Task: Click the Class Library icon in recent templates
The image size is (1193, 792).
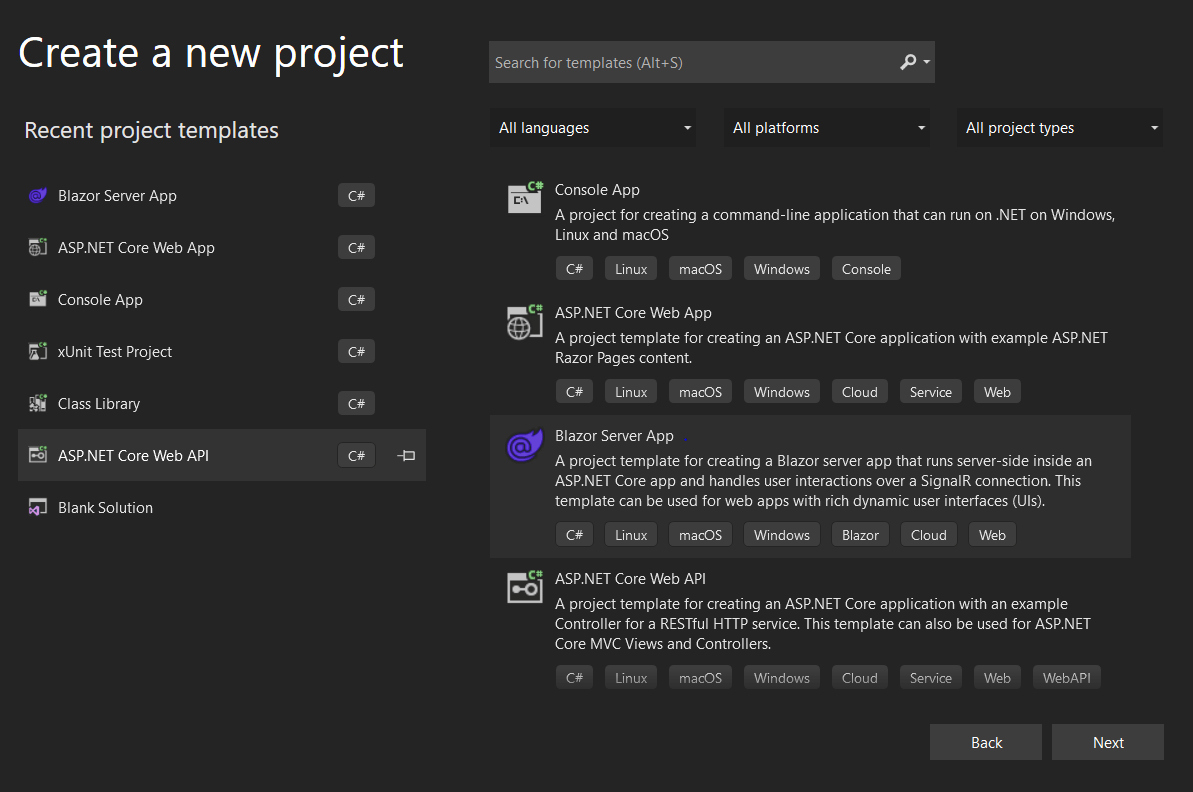Action: (x=37, y=403)
